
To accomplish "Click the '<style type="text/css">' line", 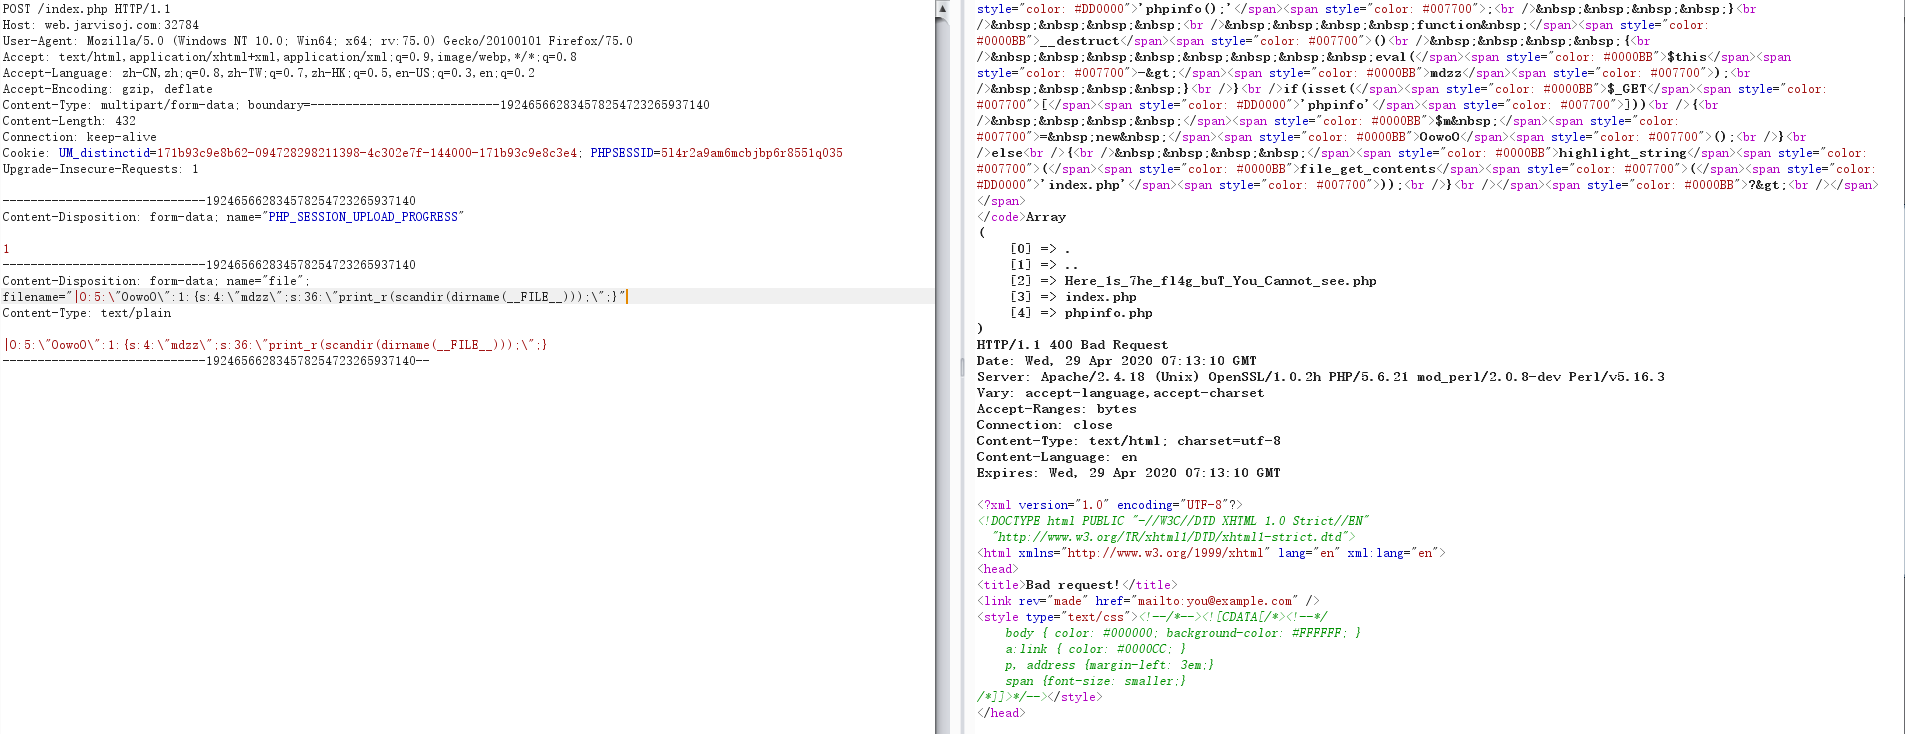I will pyautogui.click(x=1152, y=617).
